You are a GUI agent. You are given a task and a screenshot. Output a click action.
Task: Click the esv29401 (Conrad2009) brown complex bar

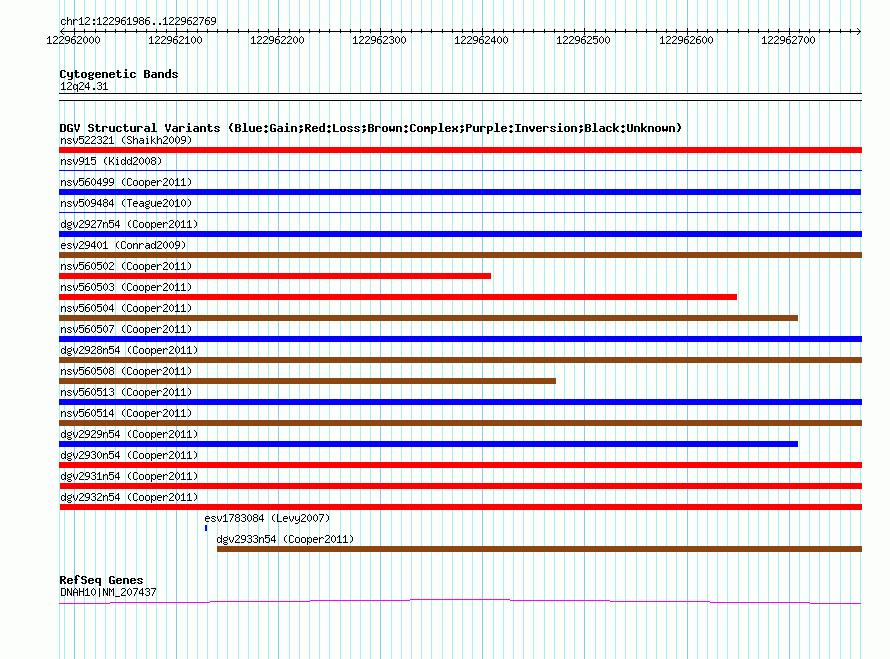click(x=460, y=255)
